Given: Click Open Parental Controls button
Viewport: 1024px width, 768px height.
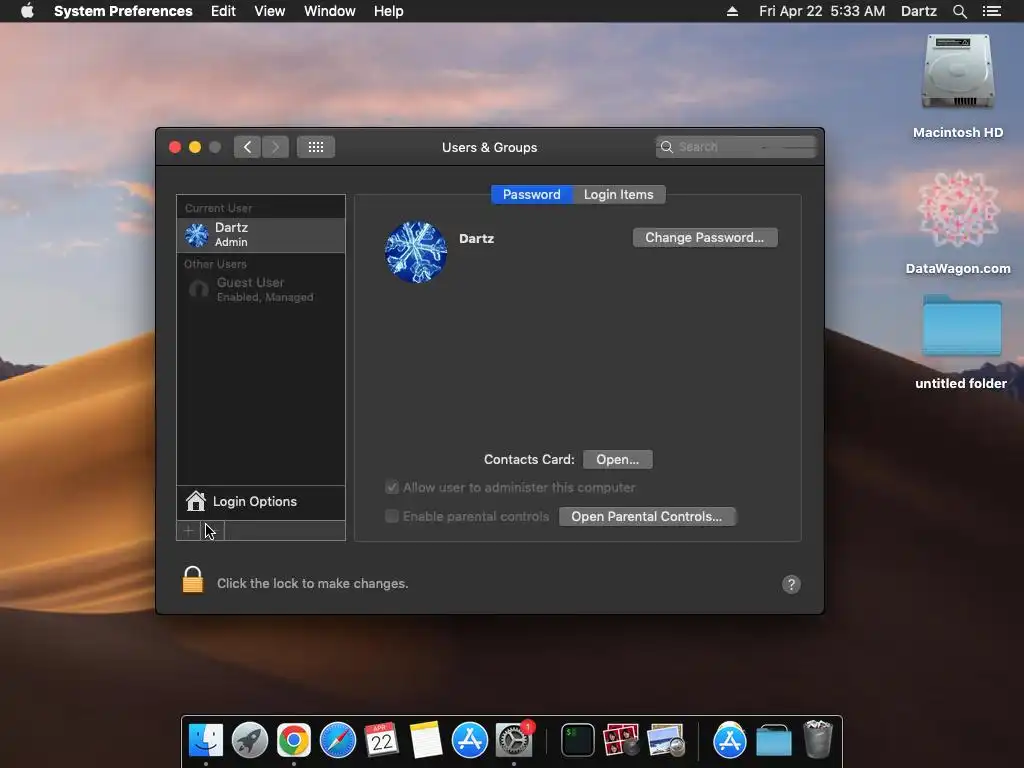Looking at the screenshot, I should tap(647, 517).
